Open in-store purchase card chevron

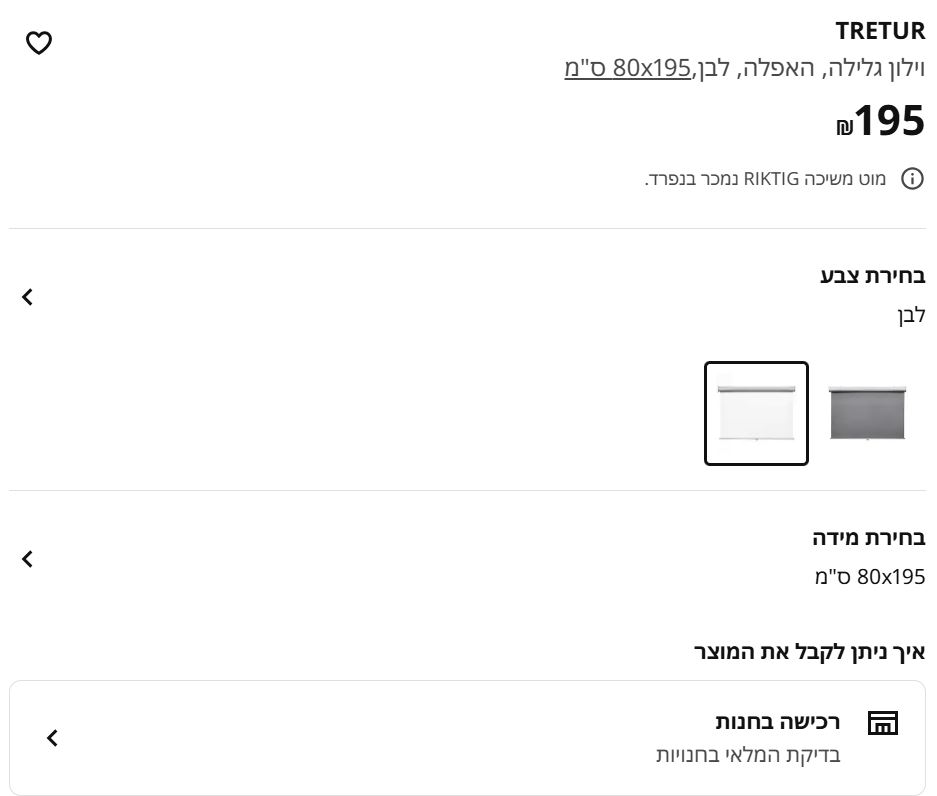52,738
